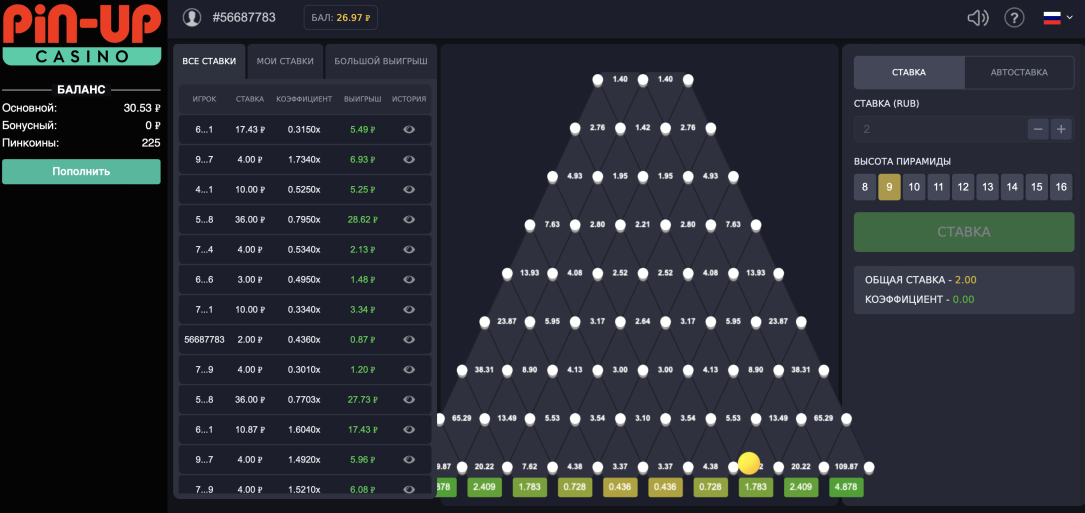
Task: Switch to the Мои ставки tab
Action: tap(284, 61)
